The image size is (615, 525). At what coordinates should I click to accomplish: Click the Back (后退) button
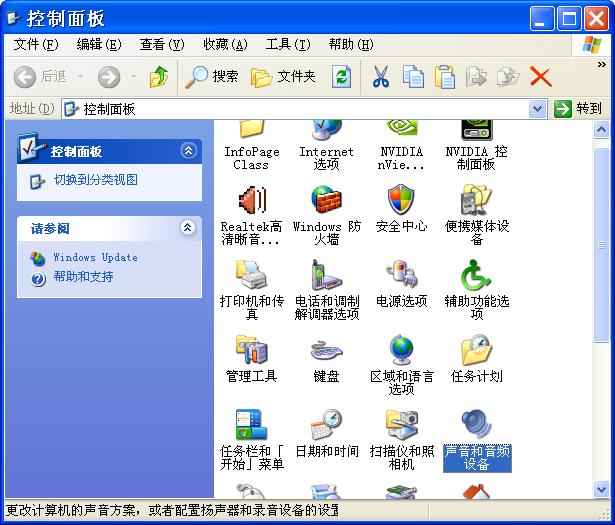[40, 76]
